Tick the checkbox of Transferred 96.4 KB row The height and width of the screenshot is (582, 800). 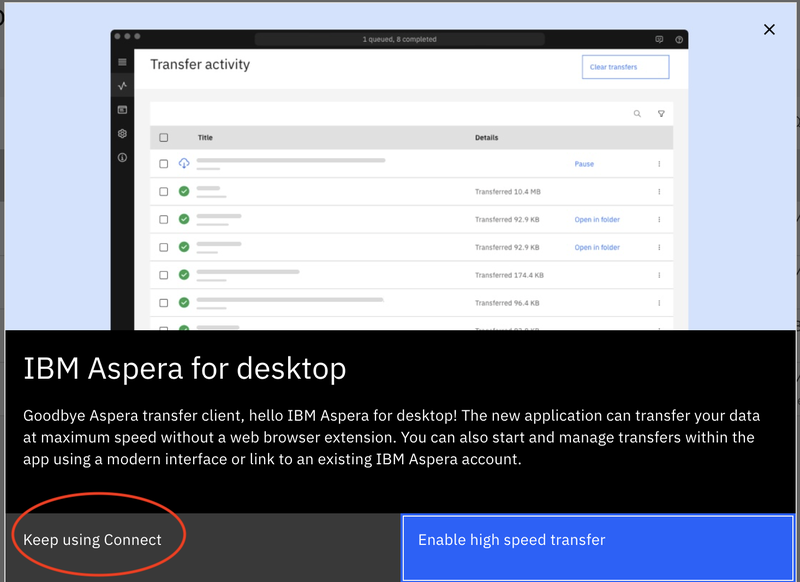coord(163,303)
